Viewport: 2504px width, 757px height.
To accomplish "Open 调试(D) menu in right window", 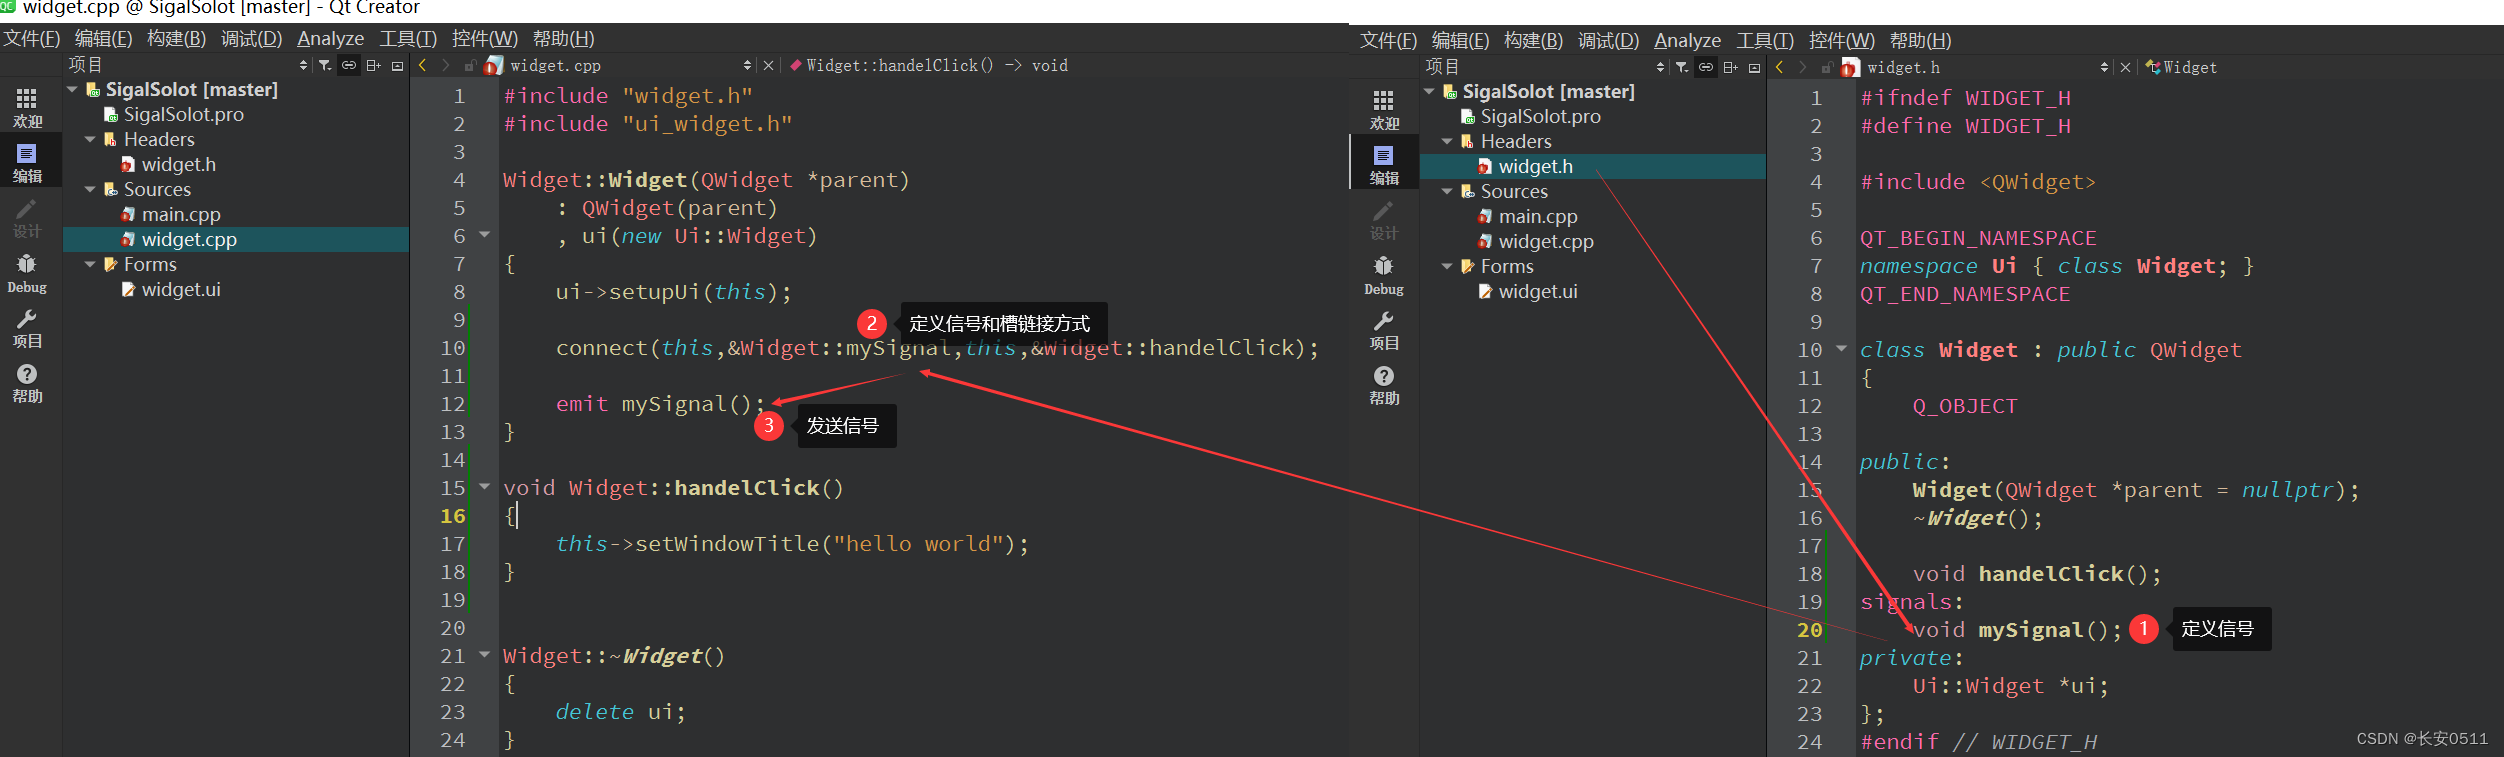I will [1609, 40].
